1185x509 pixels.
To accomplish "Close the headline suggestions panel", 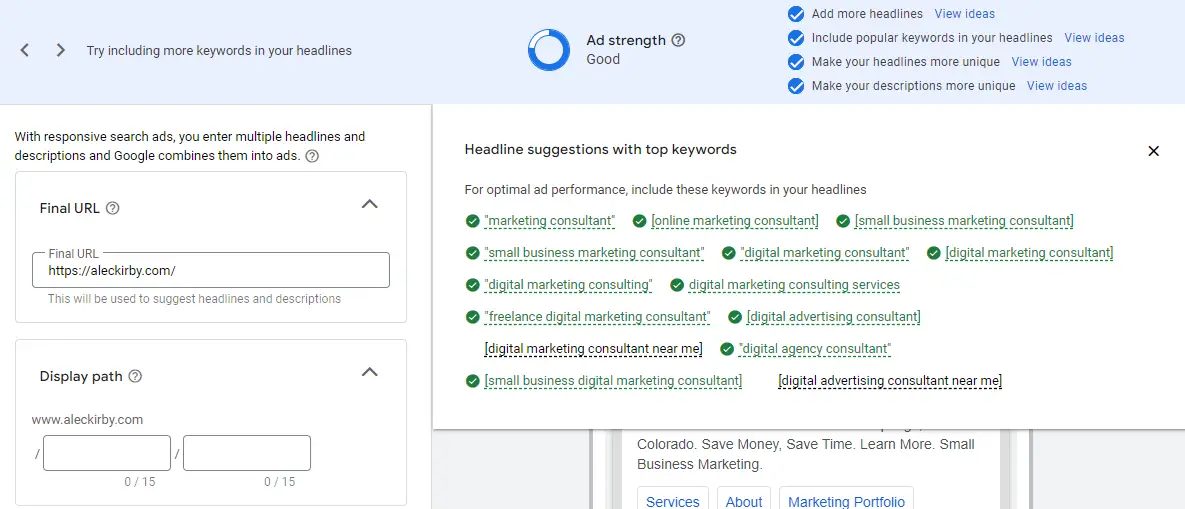I will [1153, 151].
